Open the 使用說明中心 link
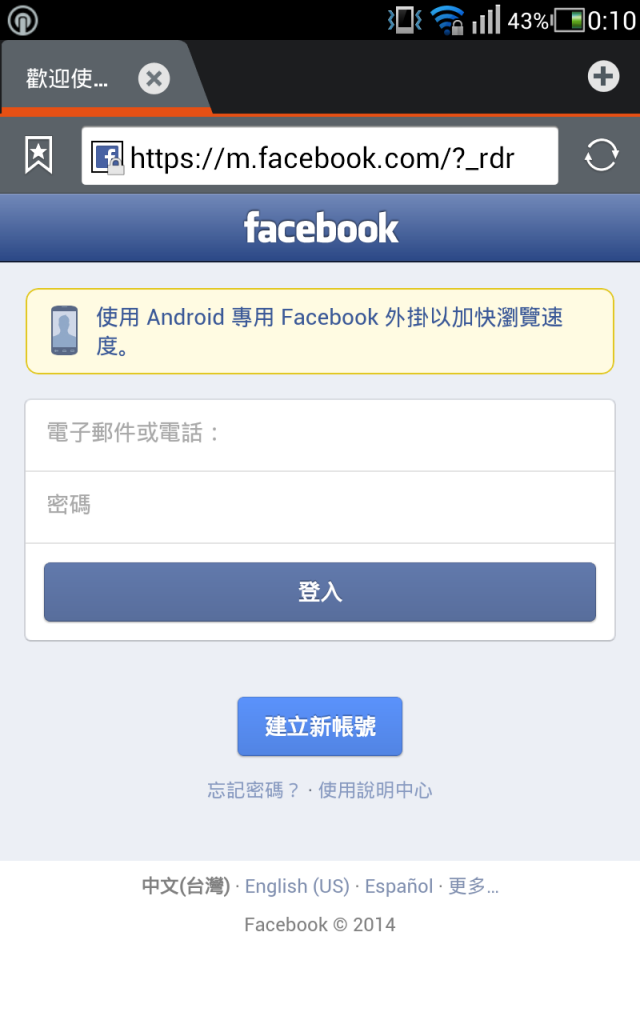The image size is (640, 1024). tap(375, 790)
